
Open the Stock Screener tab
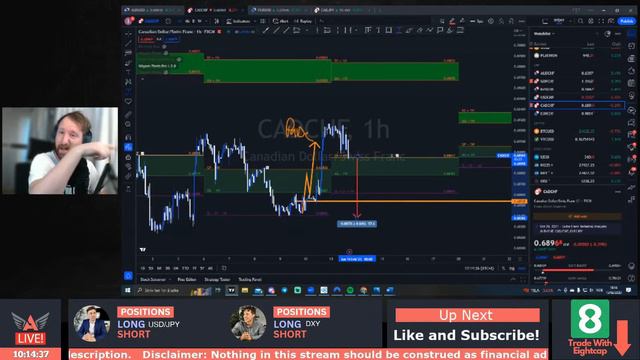(153, 280)
